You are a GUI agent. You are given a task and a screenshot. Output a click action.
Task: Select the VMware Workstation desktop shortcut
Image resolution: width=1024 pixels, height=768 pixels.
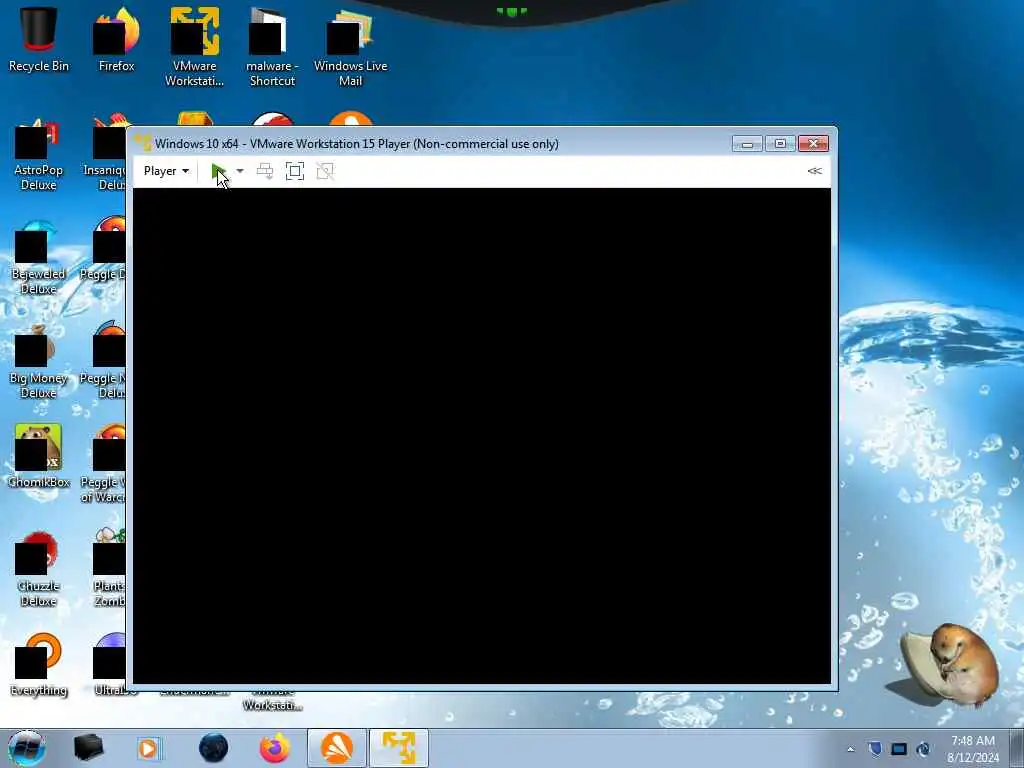(x=194, y=47)
